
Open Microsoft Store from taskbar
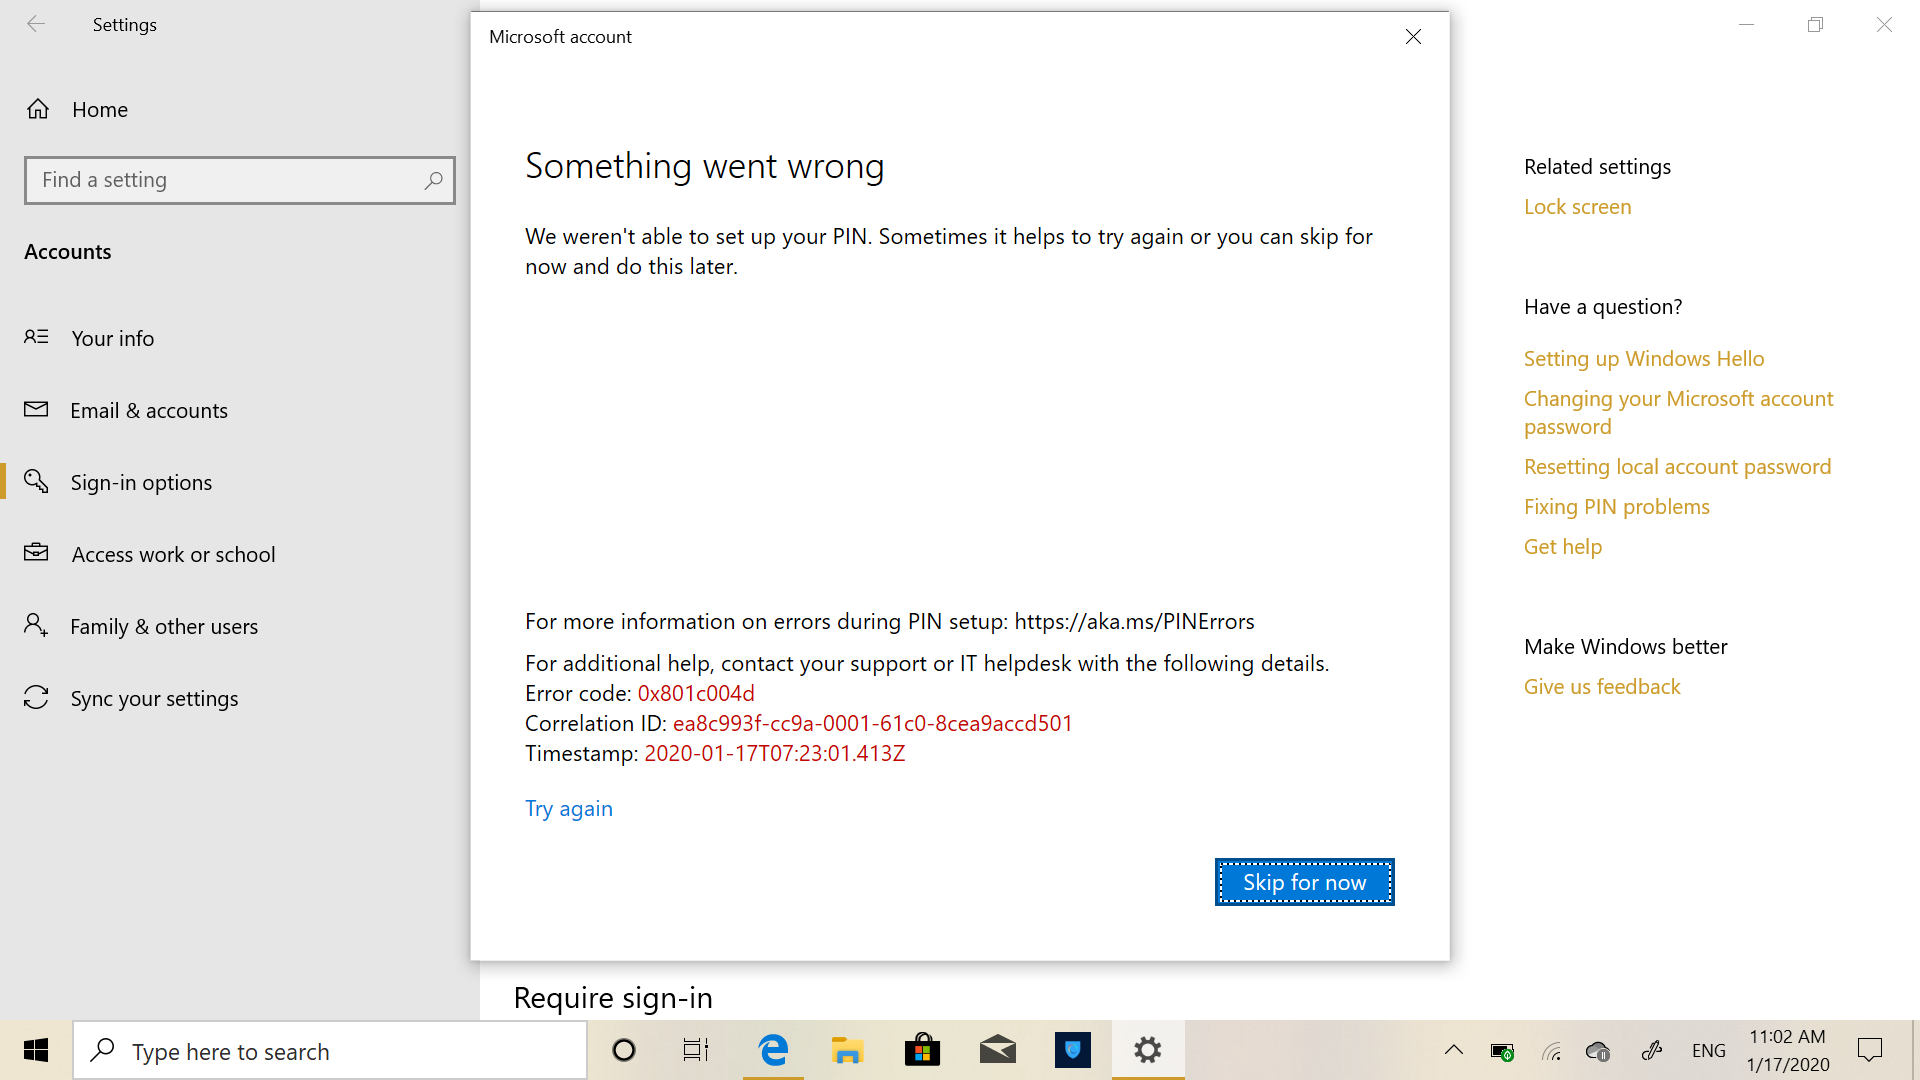click(922, 1050)
